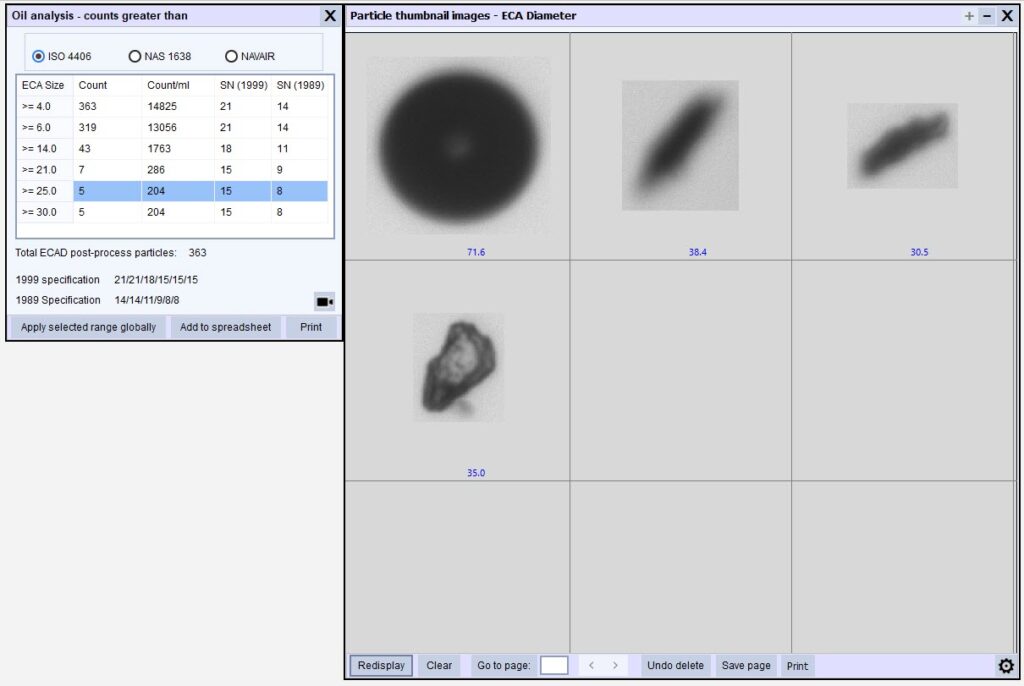1024x686 pixels.
Task: Print the oil analysis counts
Action: coord(311,327)
